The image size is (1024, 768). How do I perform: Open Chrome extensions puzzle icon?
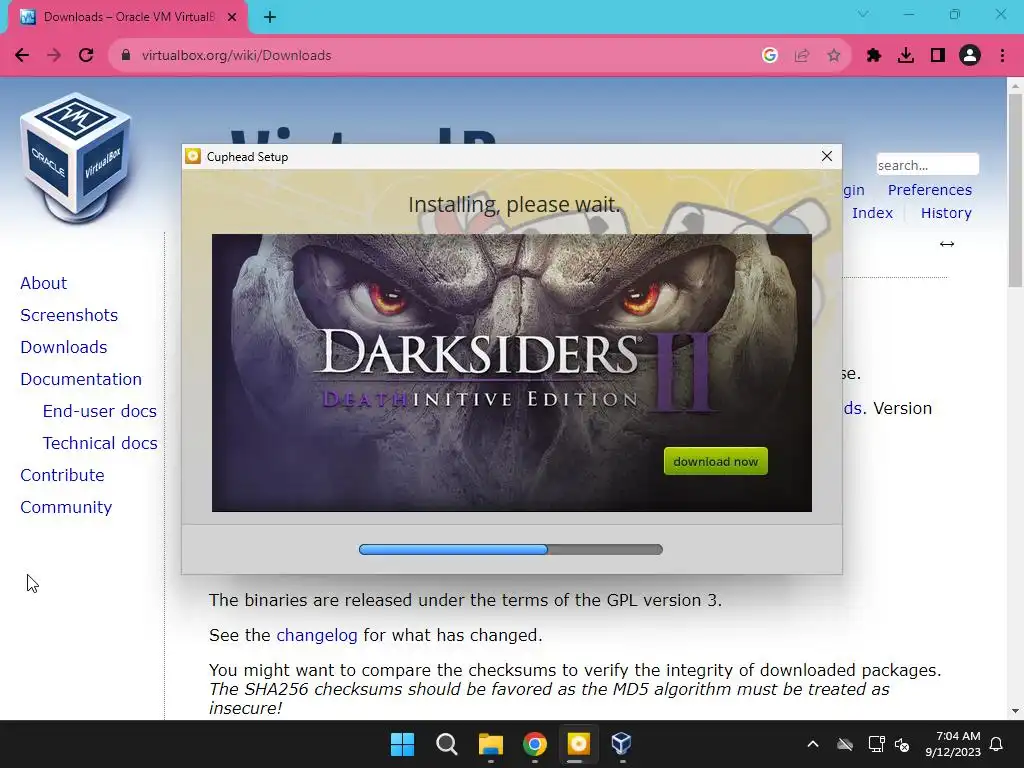pos(874,56)
